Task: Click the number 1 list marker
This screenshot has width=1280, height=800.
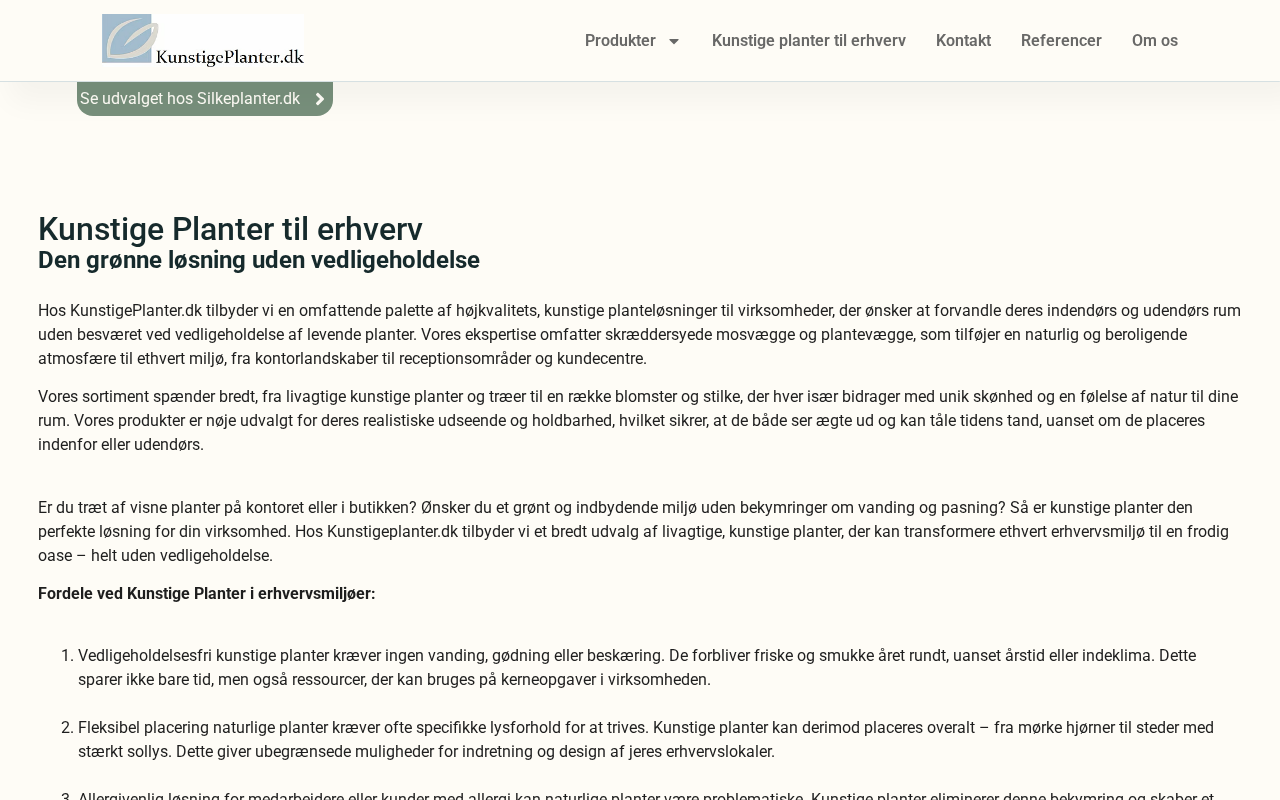Action: tap(67, 656)
